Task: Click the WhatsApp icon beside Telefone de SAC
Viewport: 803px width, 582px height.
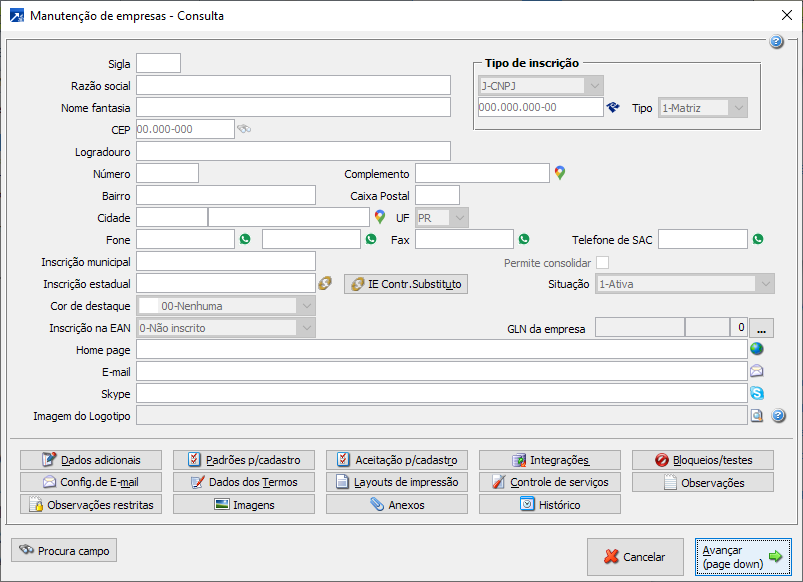Action: (758, 239)
